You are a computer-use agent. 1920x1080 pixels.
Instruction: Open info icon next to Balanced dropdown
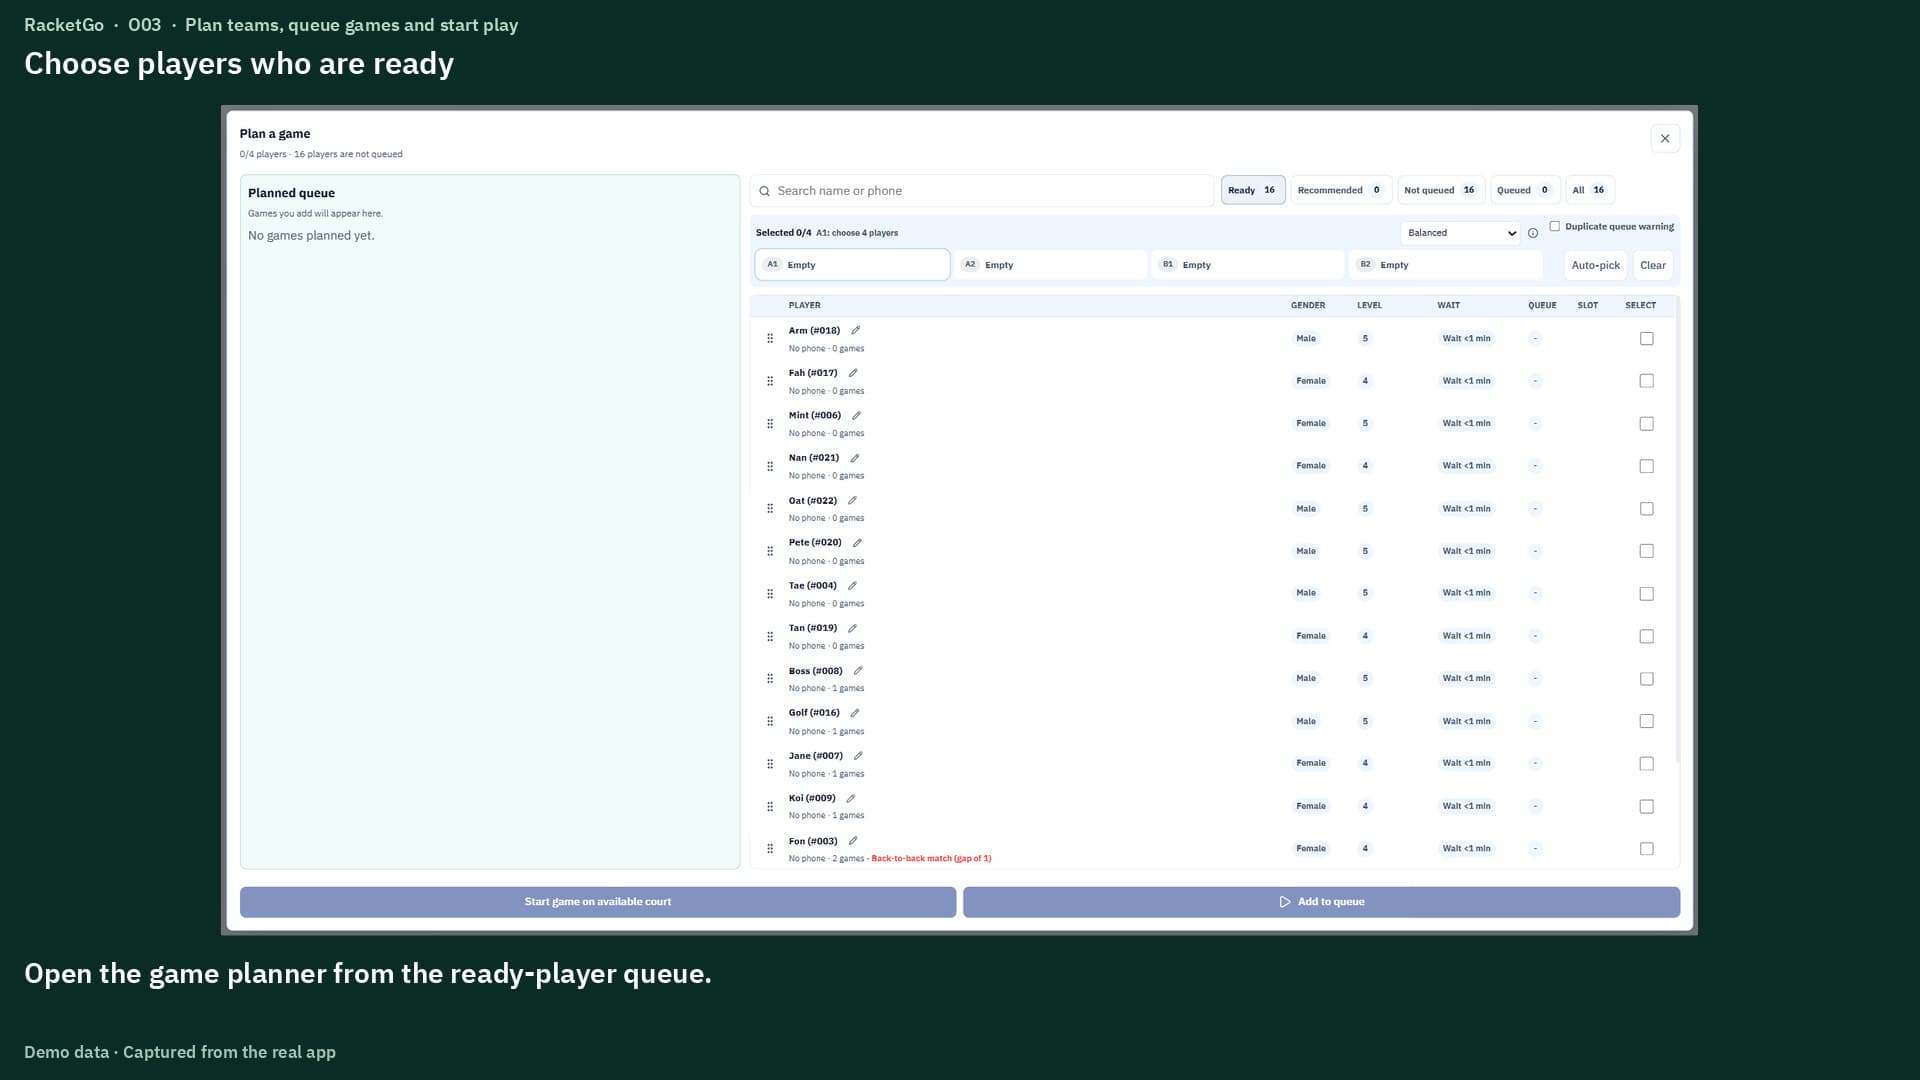pos(1533,233)
